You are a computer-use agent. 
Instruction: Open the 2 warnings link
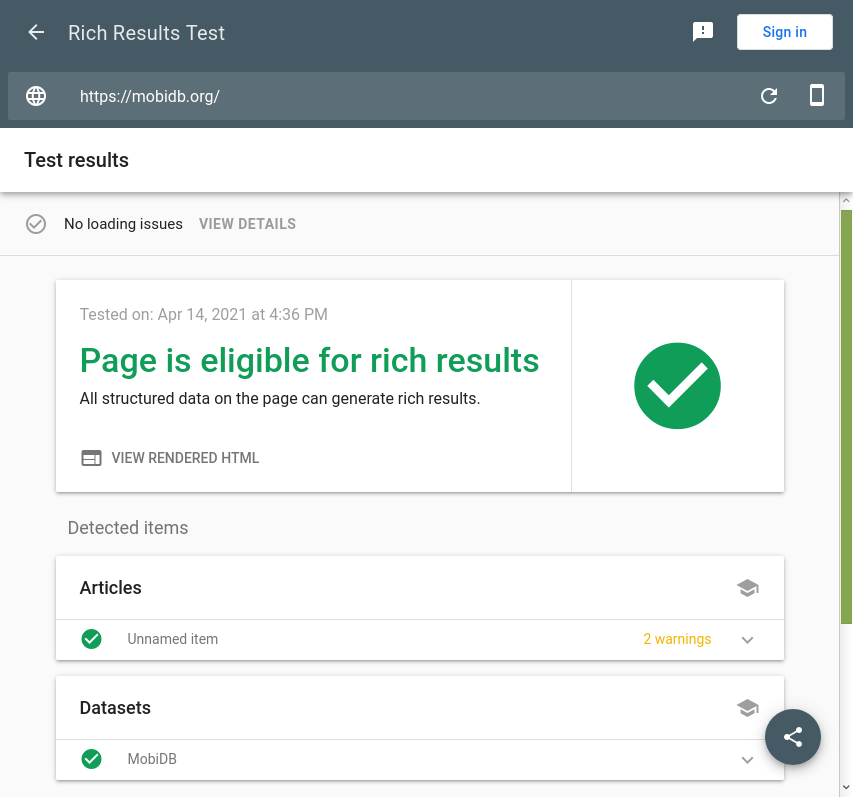click(677, 639)
